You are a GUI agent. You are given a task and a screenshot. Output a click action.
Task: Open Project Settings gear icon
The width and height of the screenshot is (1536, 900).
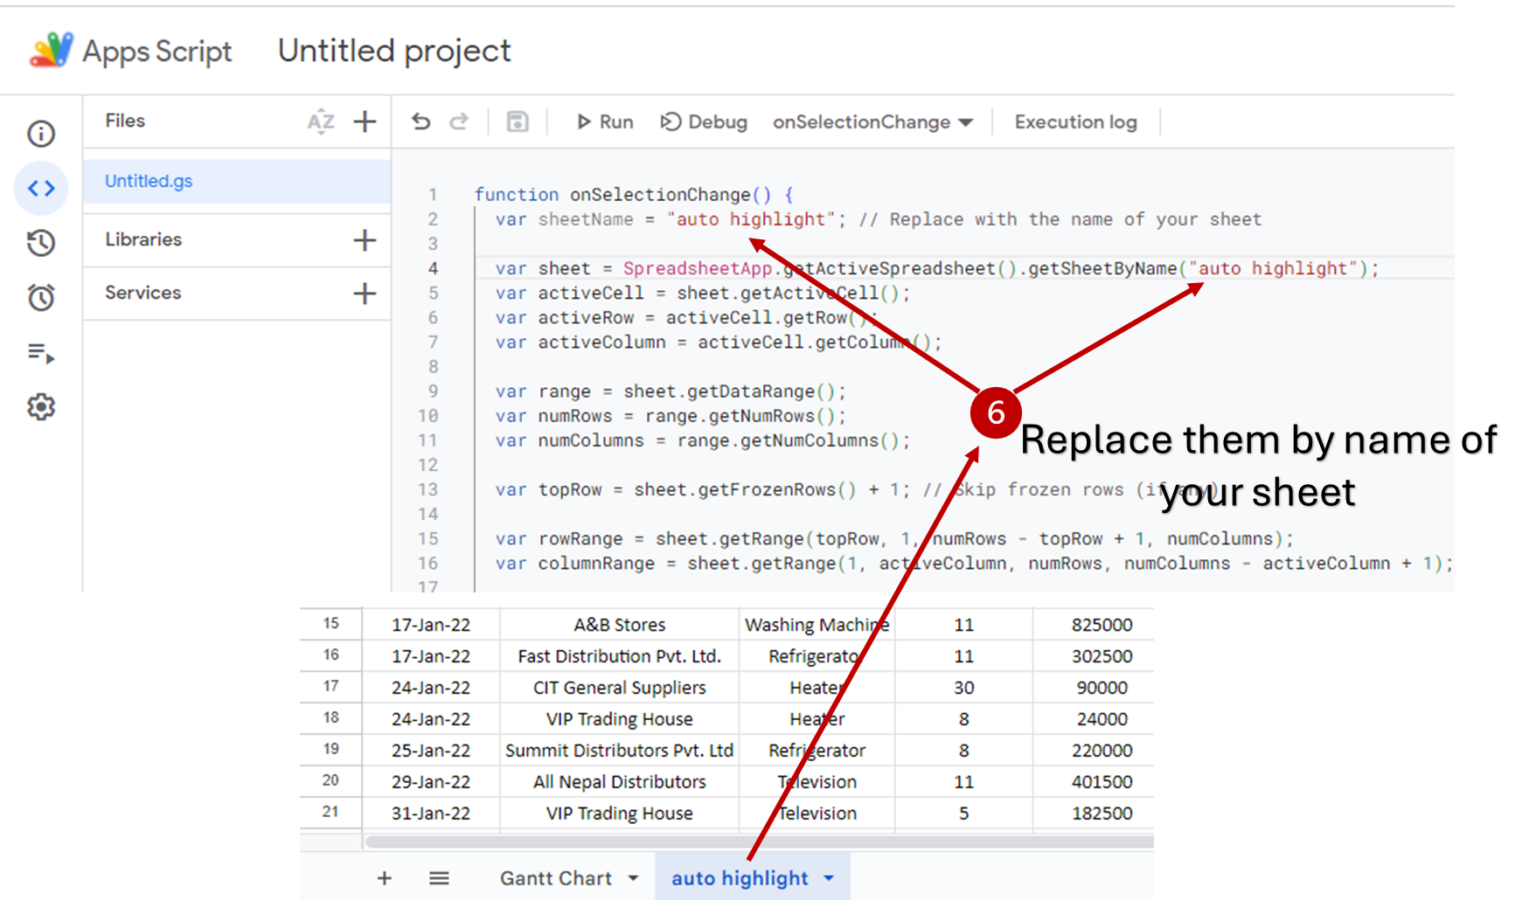coord(41,407)
